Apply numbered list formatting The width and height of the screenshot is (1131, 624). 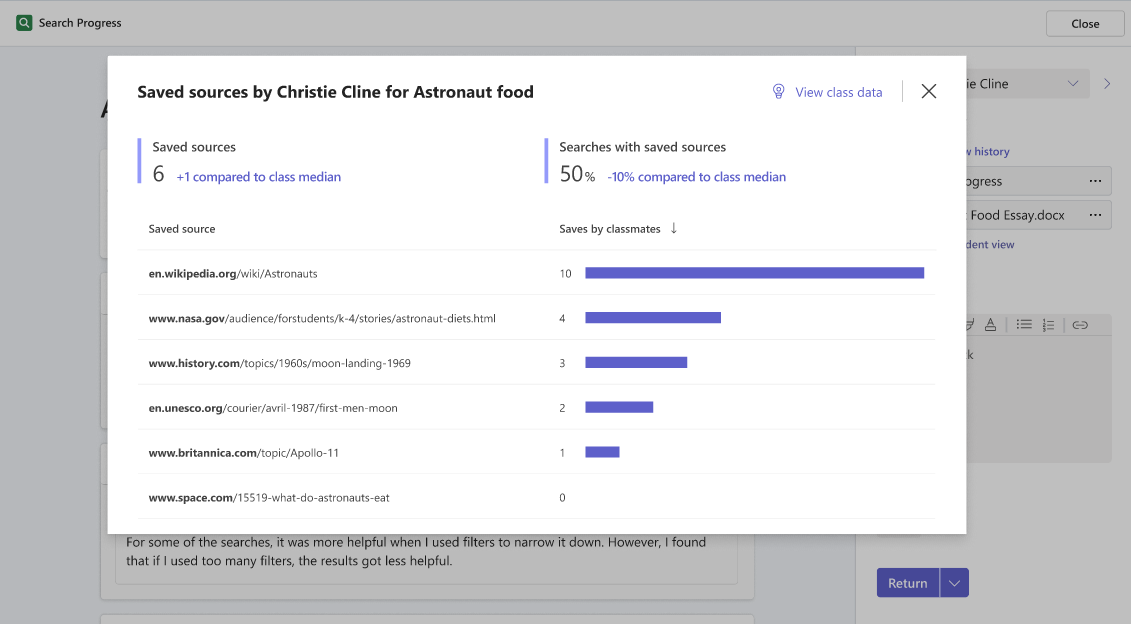coord(1048,324)
